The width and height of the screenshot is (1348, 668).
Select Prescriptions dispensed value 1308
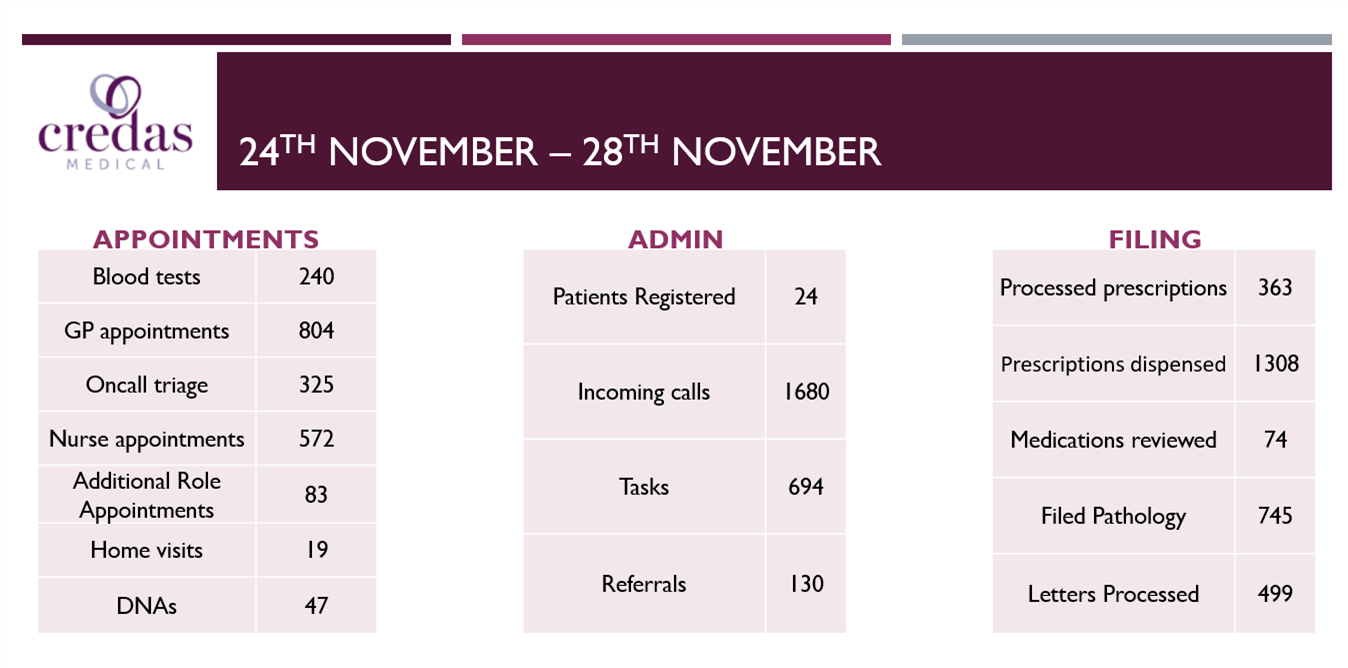(x=1275, y=363)
